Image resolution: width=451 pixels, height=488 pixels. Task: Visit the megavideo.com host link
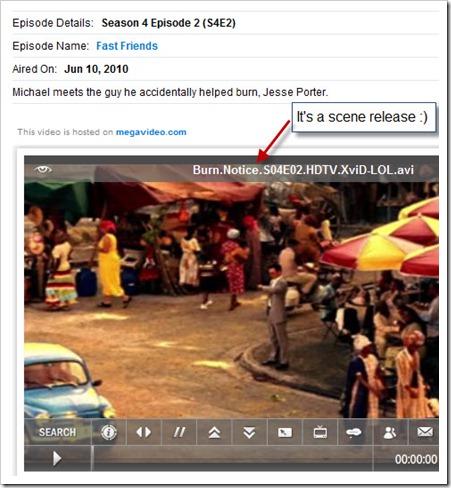(x=151, y=132)
